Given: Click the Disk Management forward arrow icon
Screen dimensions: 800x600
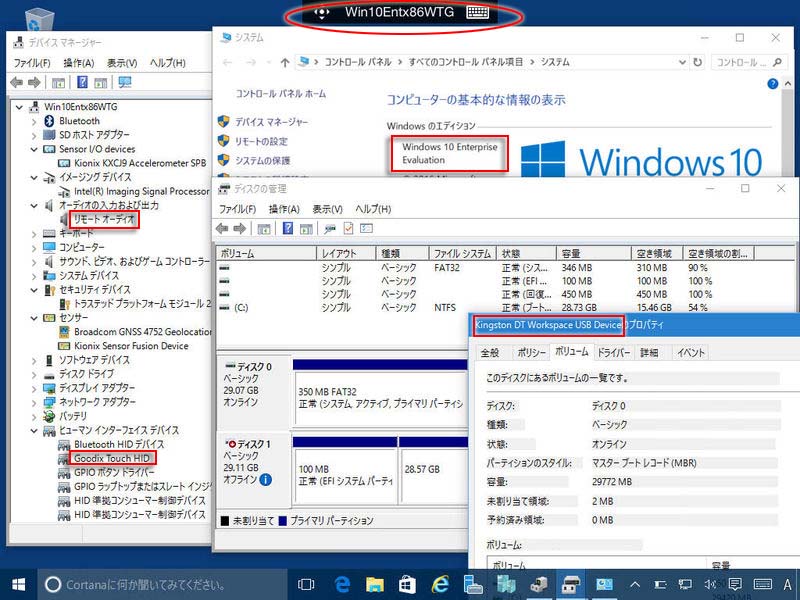Looking at the screenshot, I should click(x=239, y=229).
